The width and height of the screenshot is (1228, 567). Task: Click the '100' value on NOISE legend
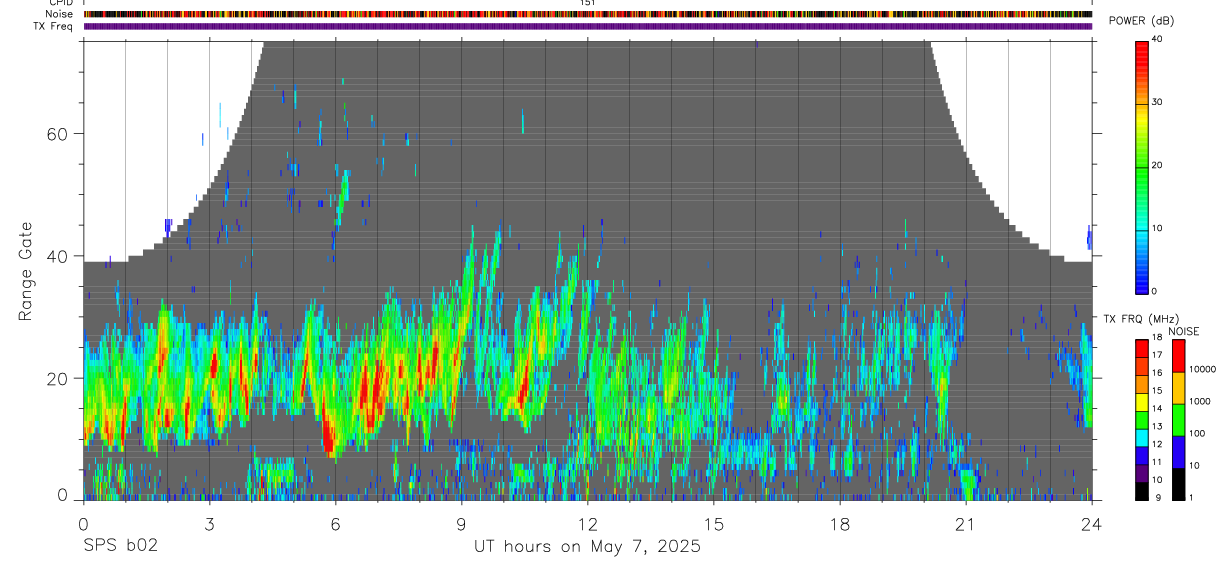coord(1198,433)
